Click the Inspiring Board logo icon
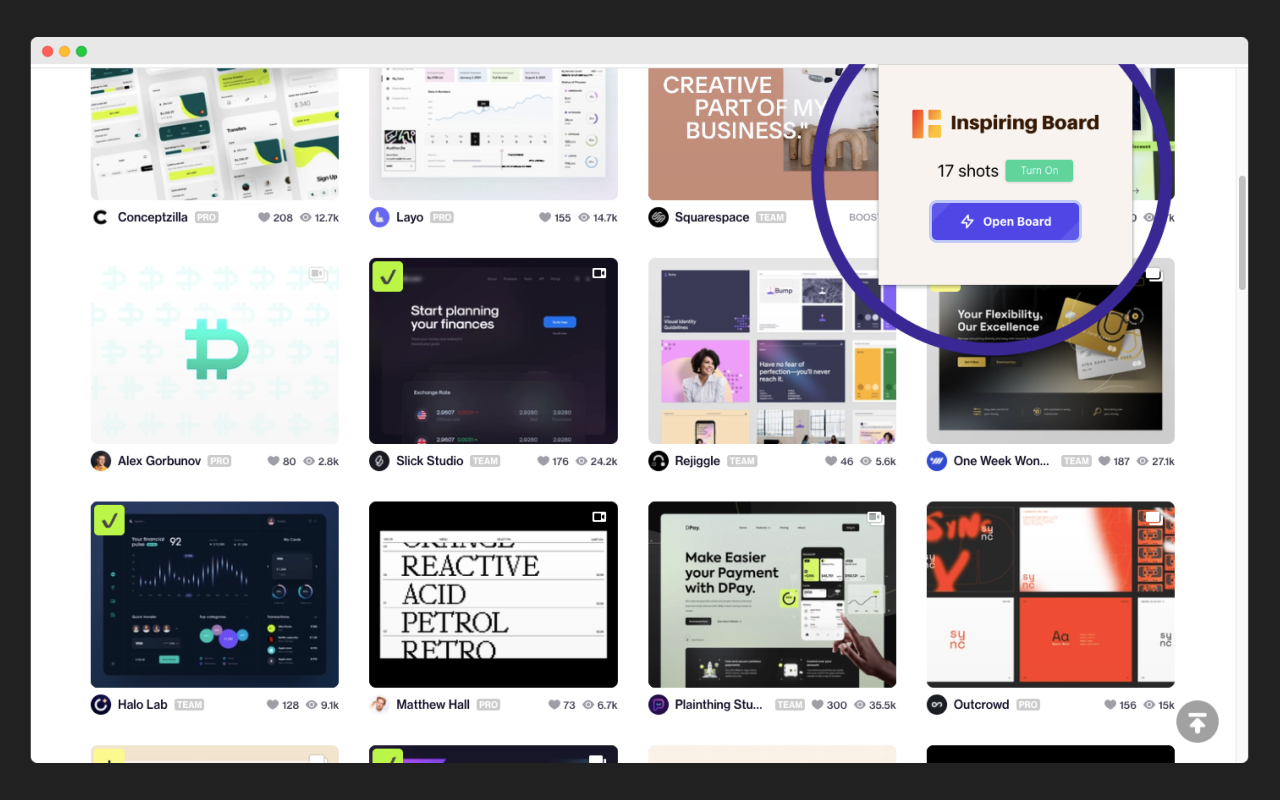This screenshot has width=1280, height=800. 927,123
